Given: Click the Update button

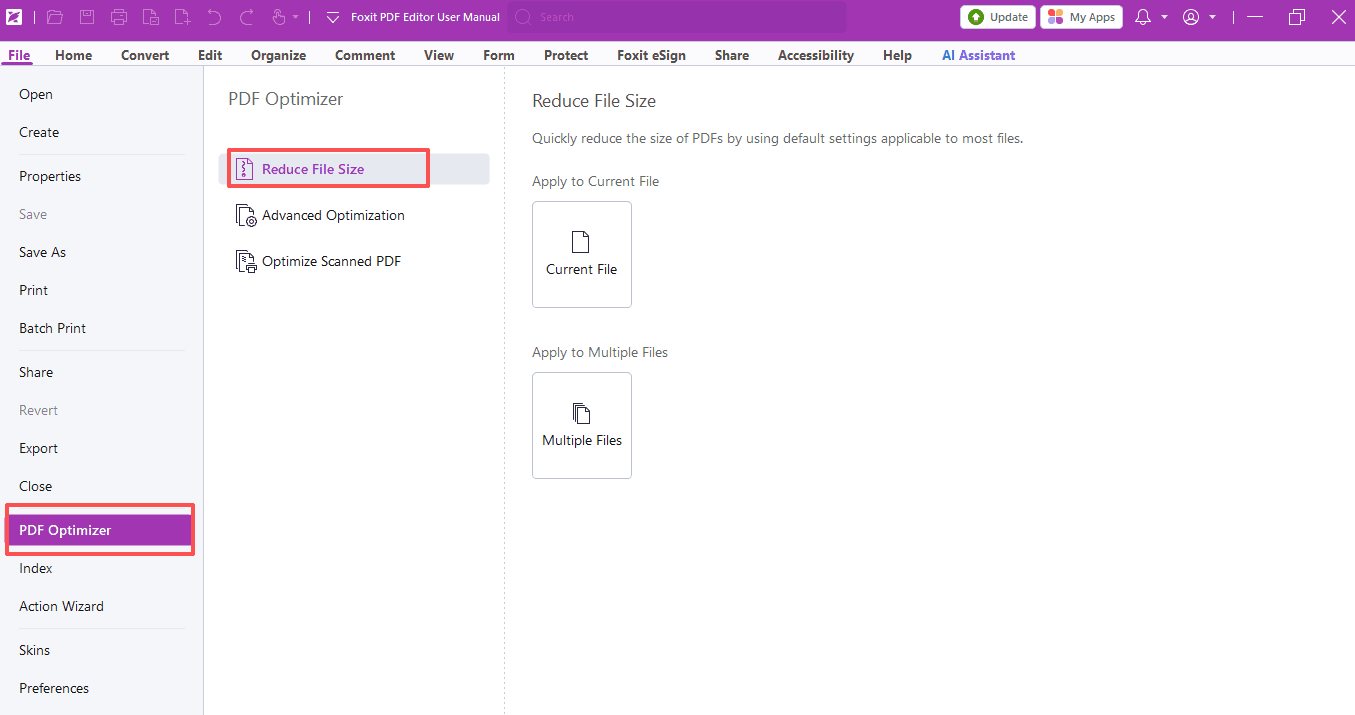Looking at the screenshot, I should (x=998, y=17).
